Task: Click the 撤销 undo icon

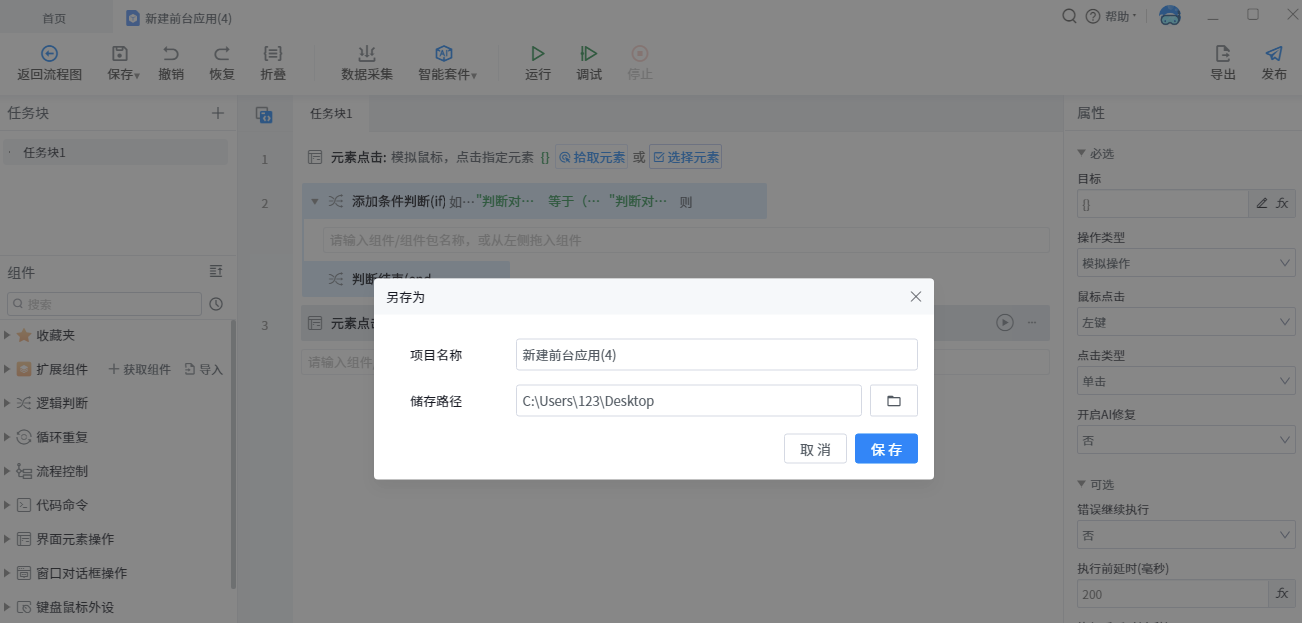Action: [171, 54]
